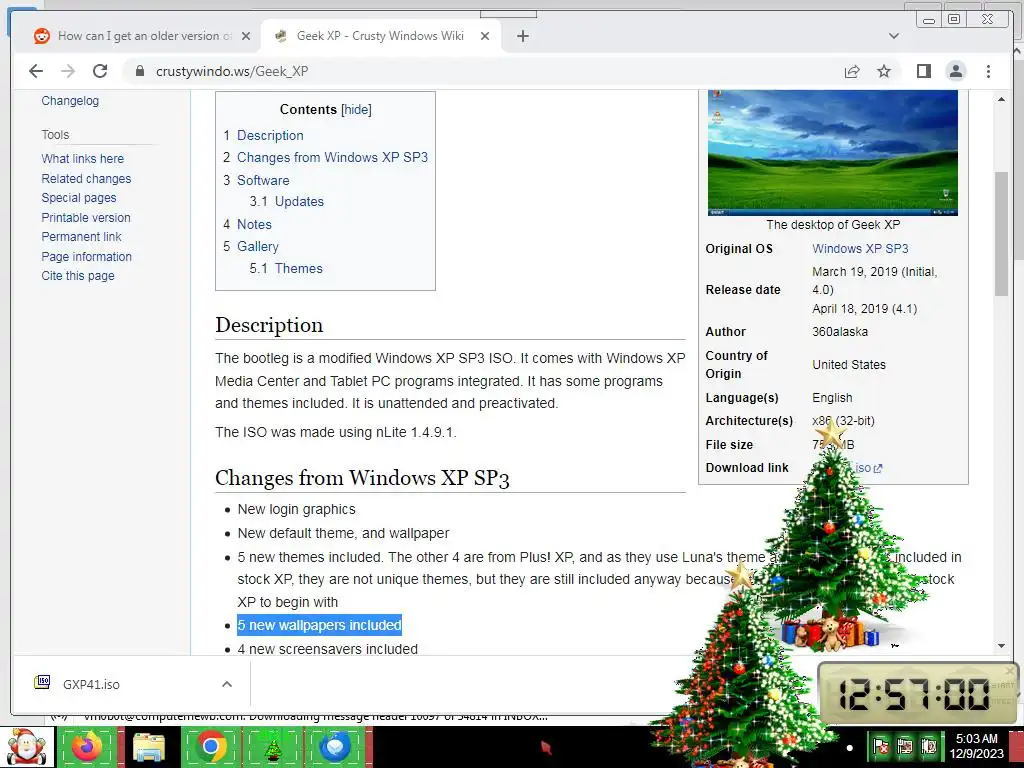Launch Firefox from the taskbar
Screen dimensions: 1024x768
(87, 746)
